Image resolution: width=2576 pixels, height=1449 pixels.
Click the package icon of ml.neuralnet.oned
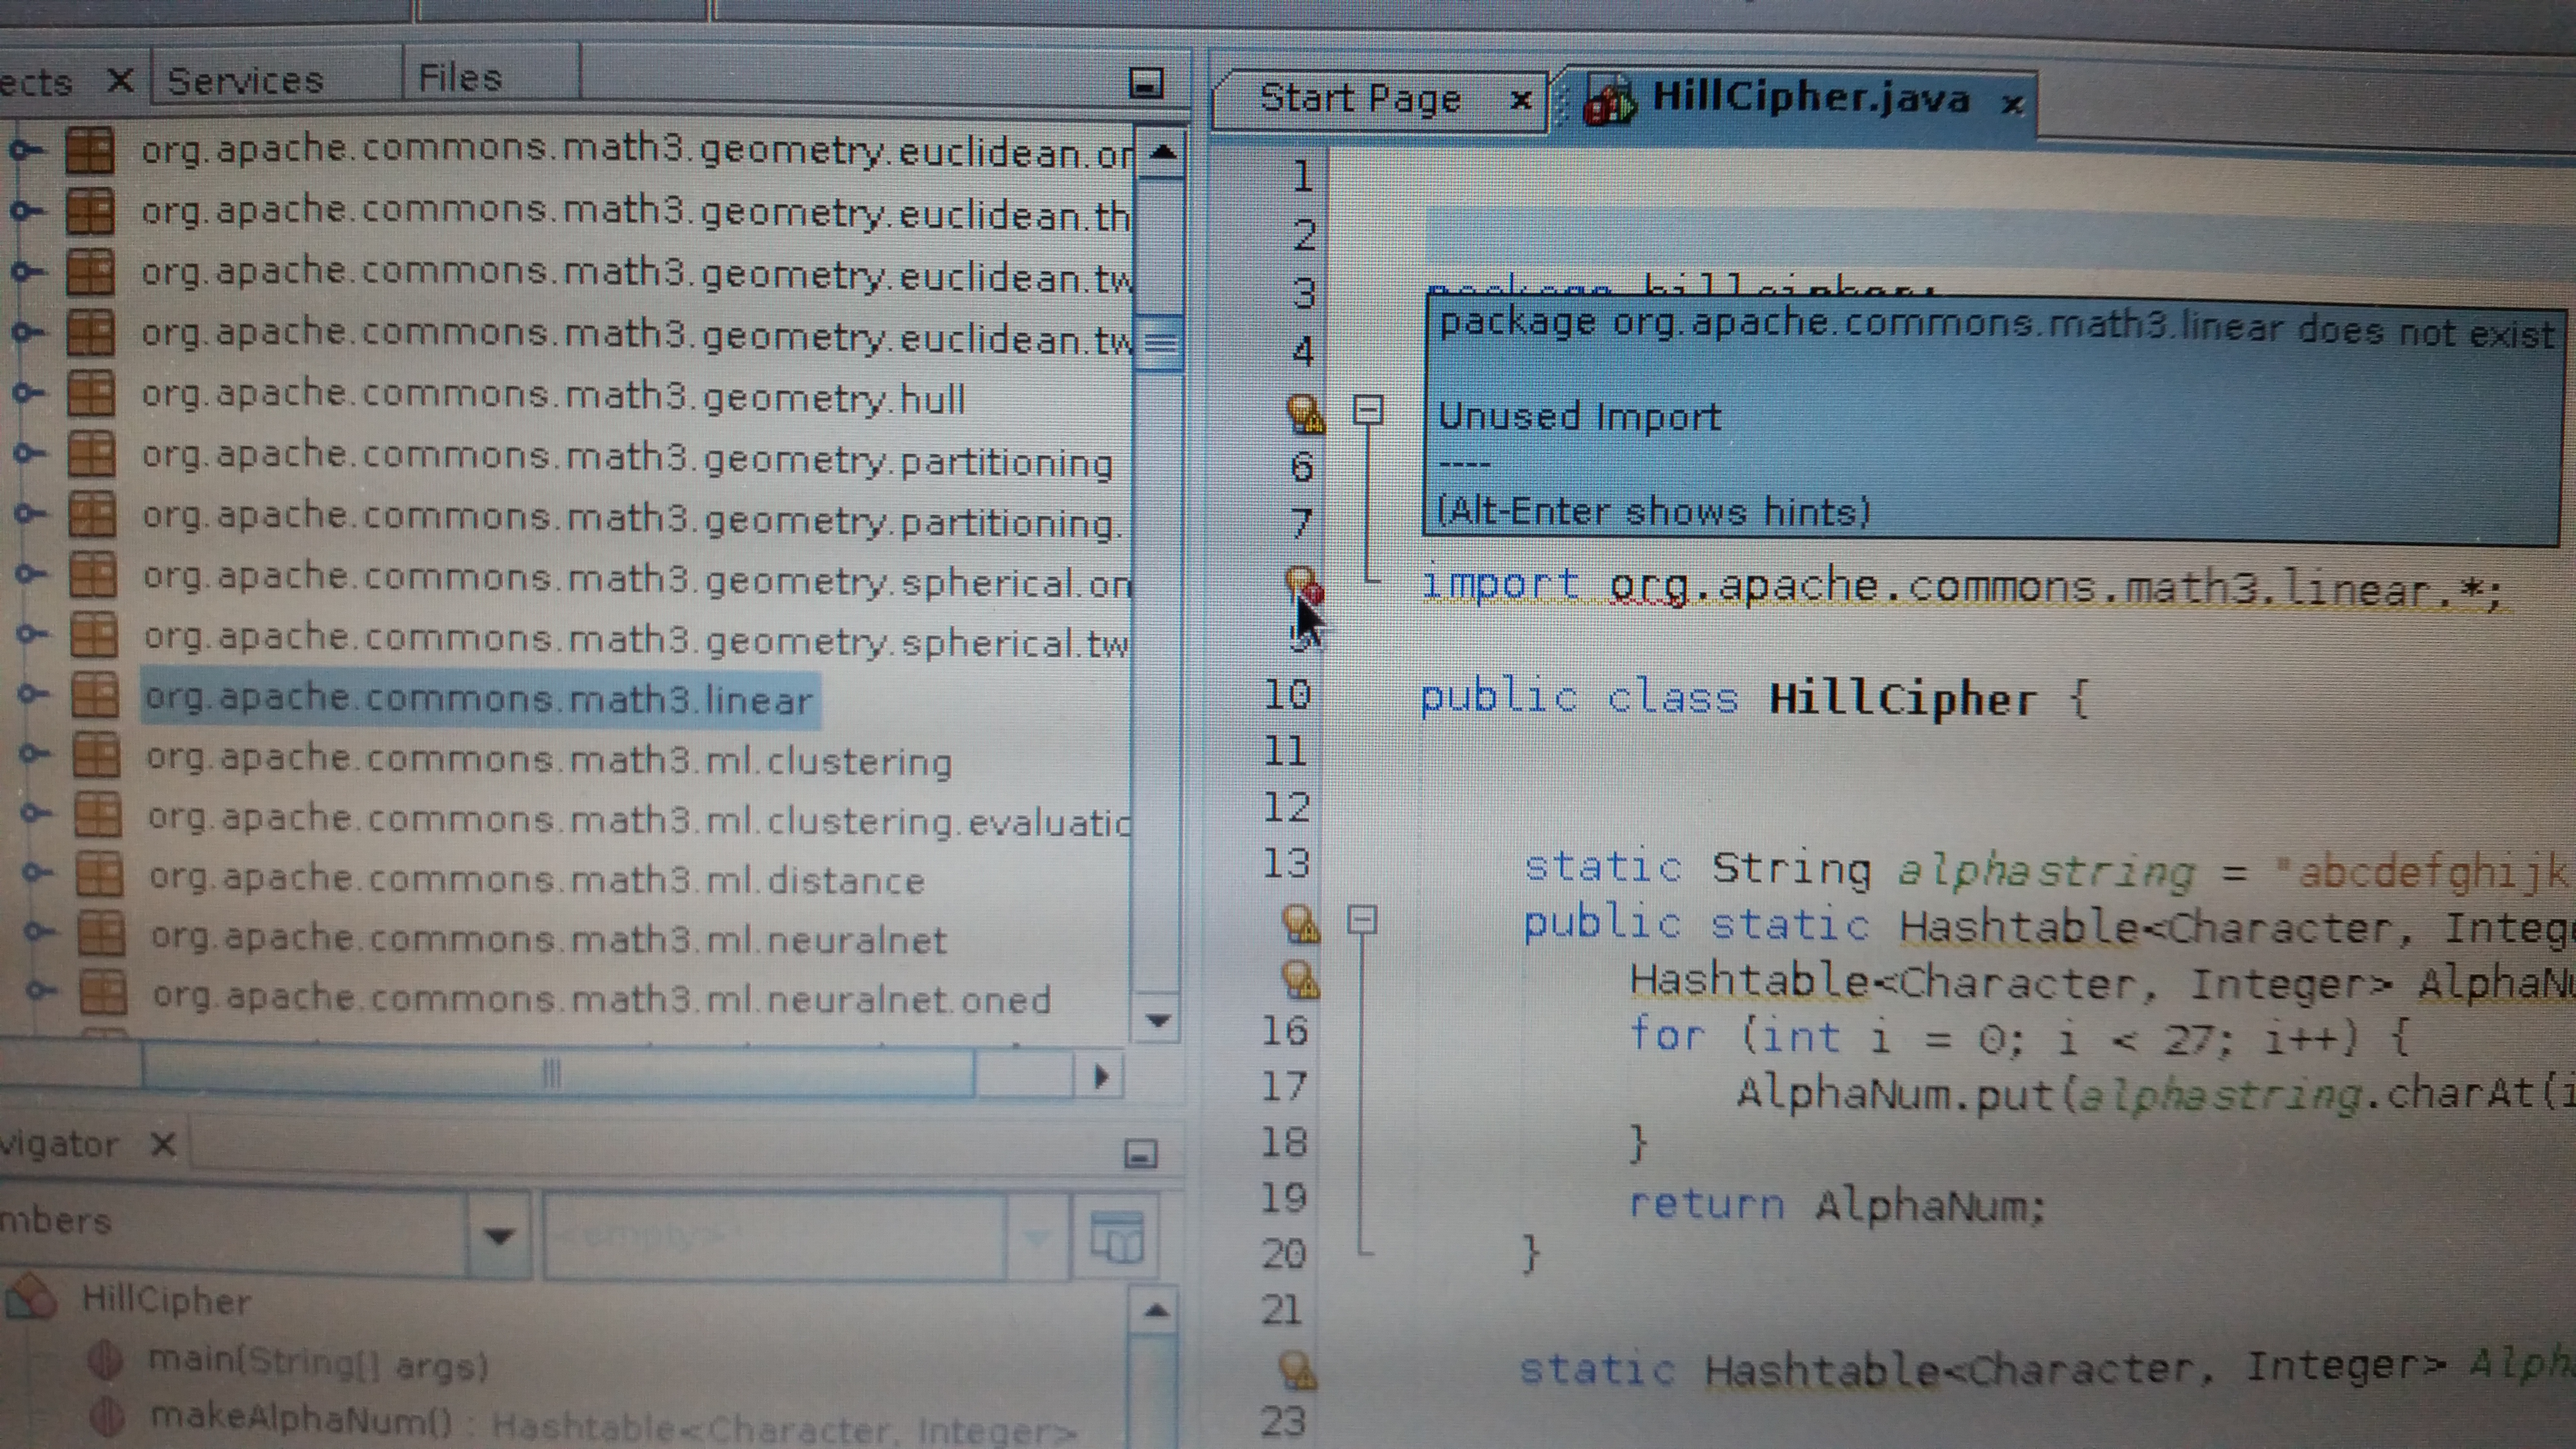[x=104, y=993]
